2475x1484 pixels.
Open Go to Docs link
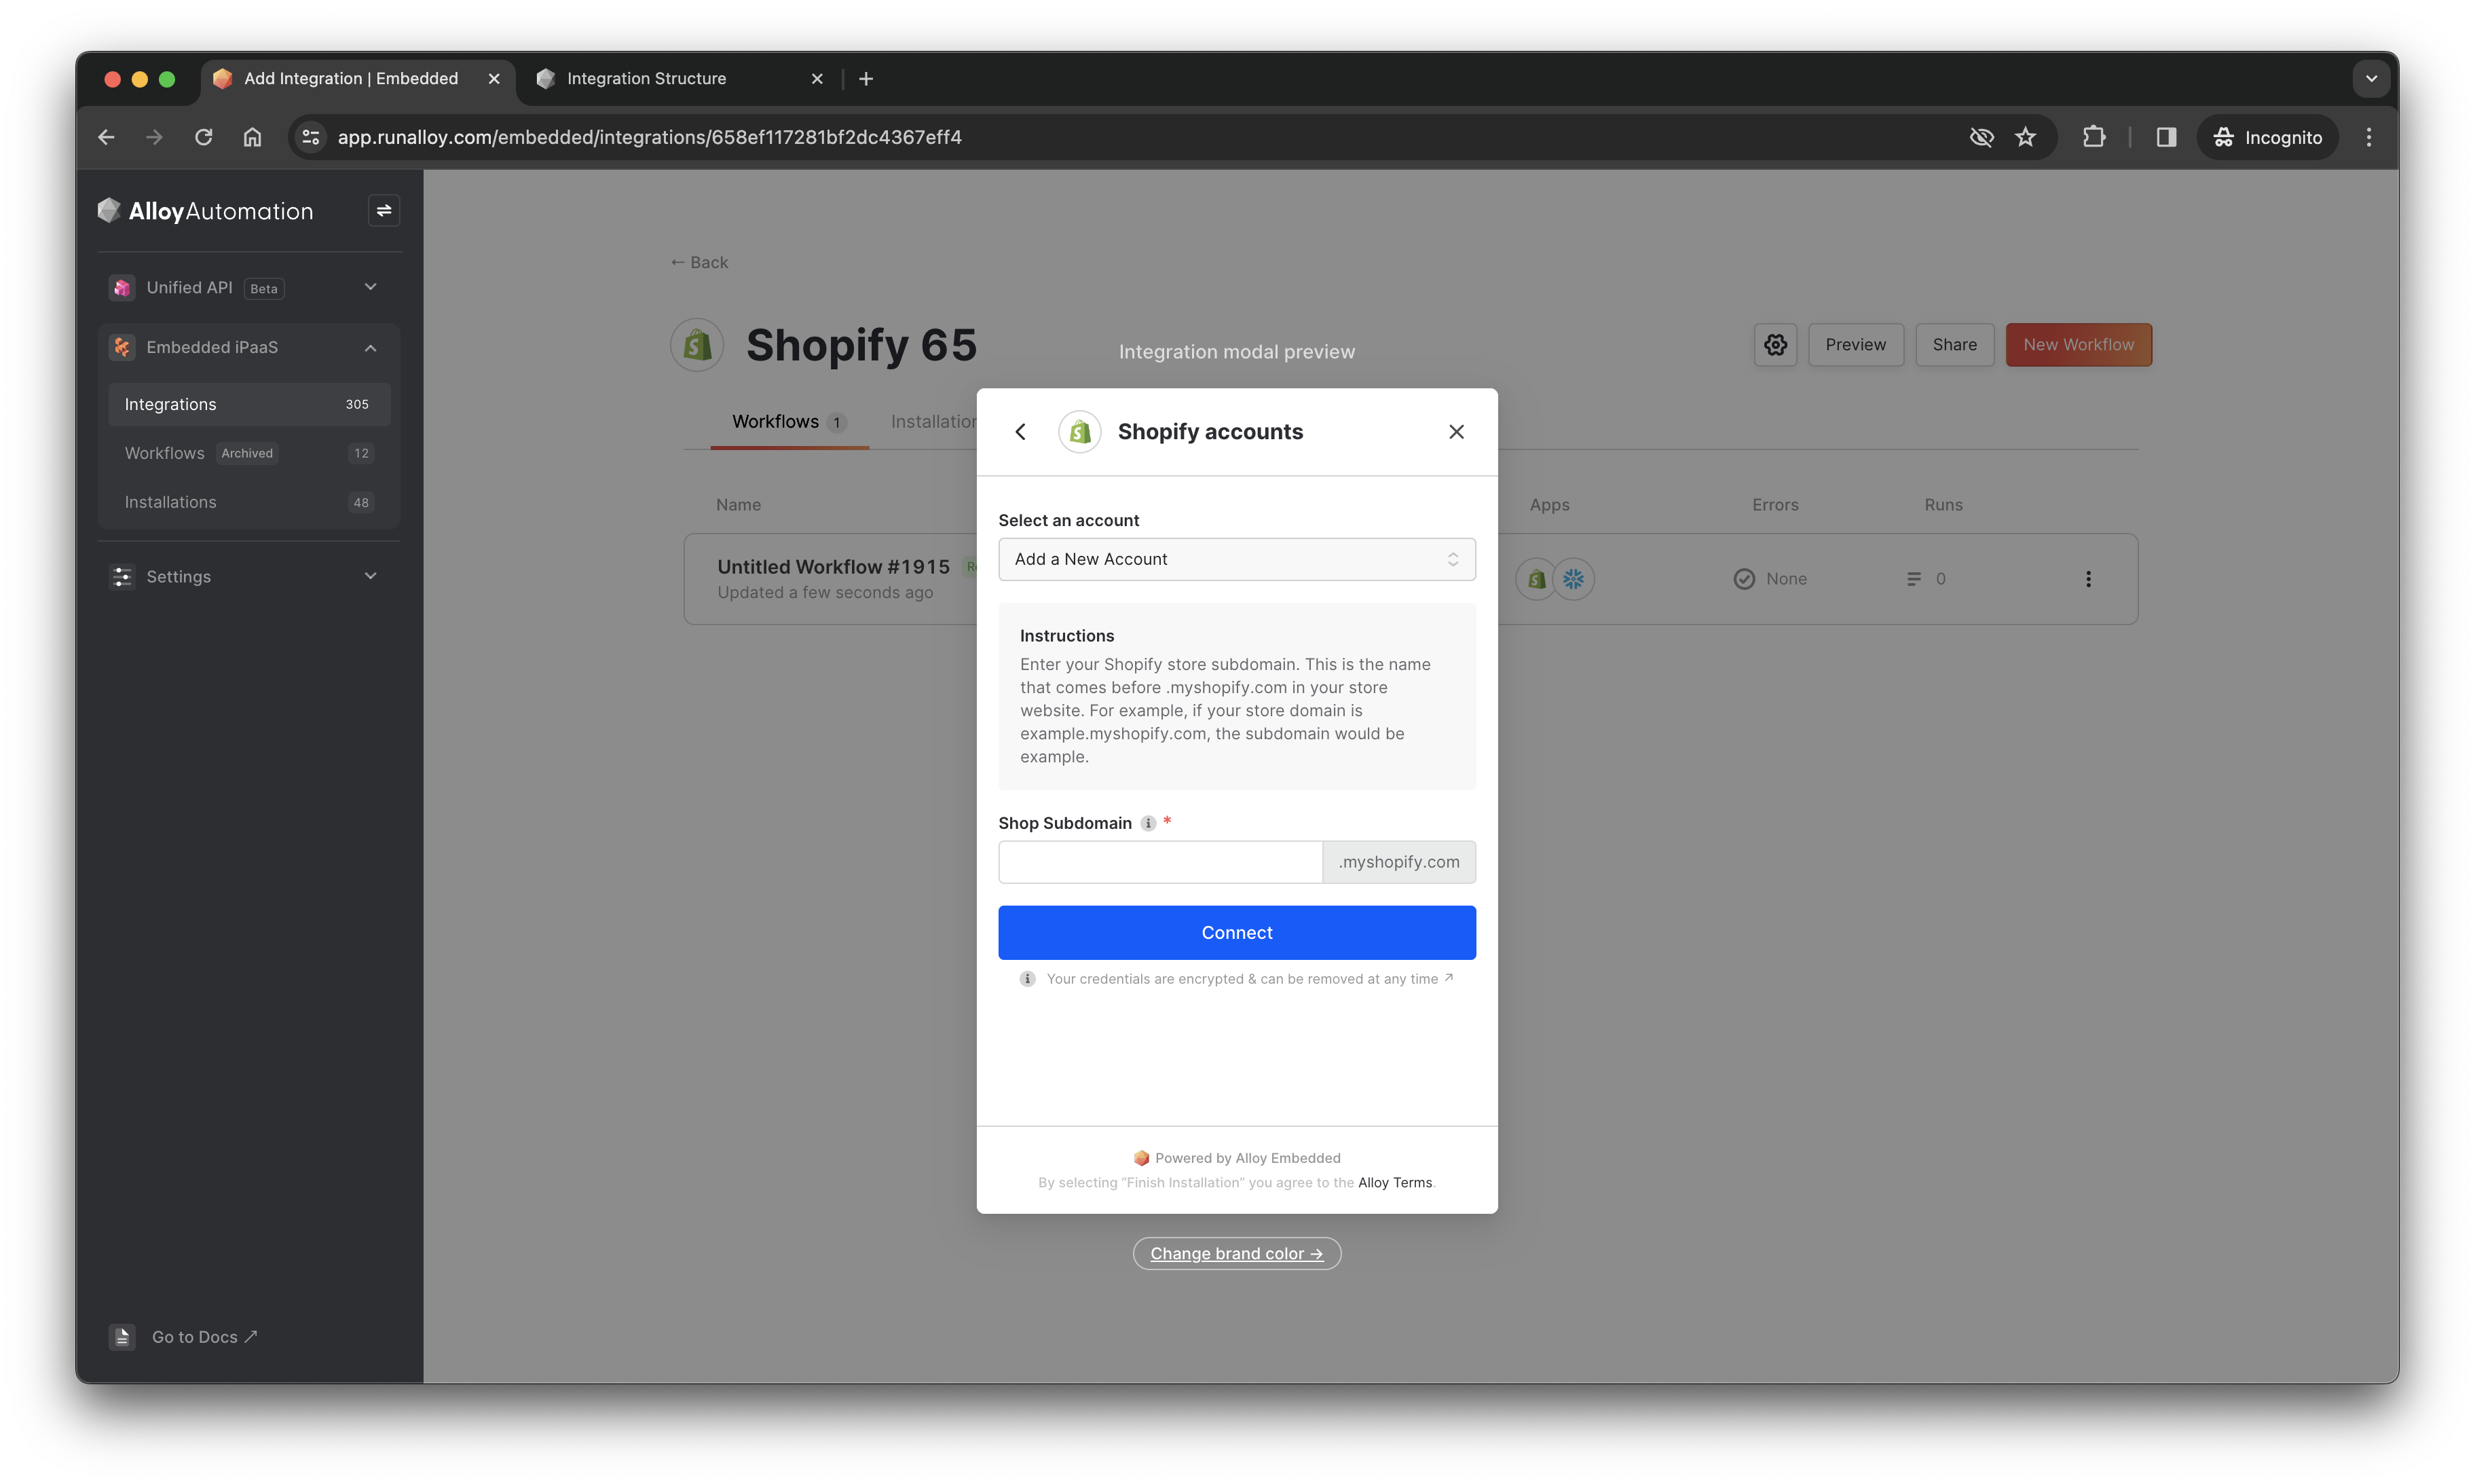pos(204,1337)
